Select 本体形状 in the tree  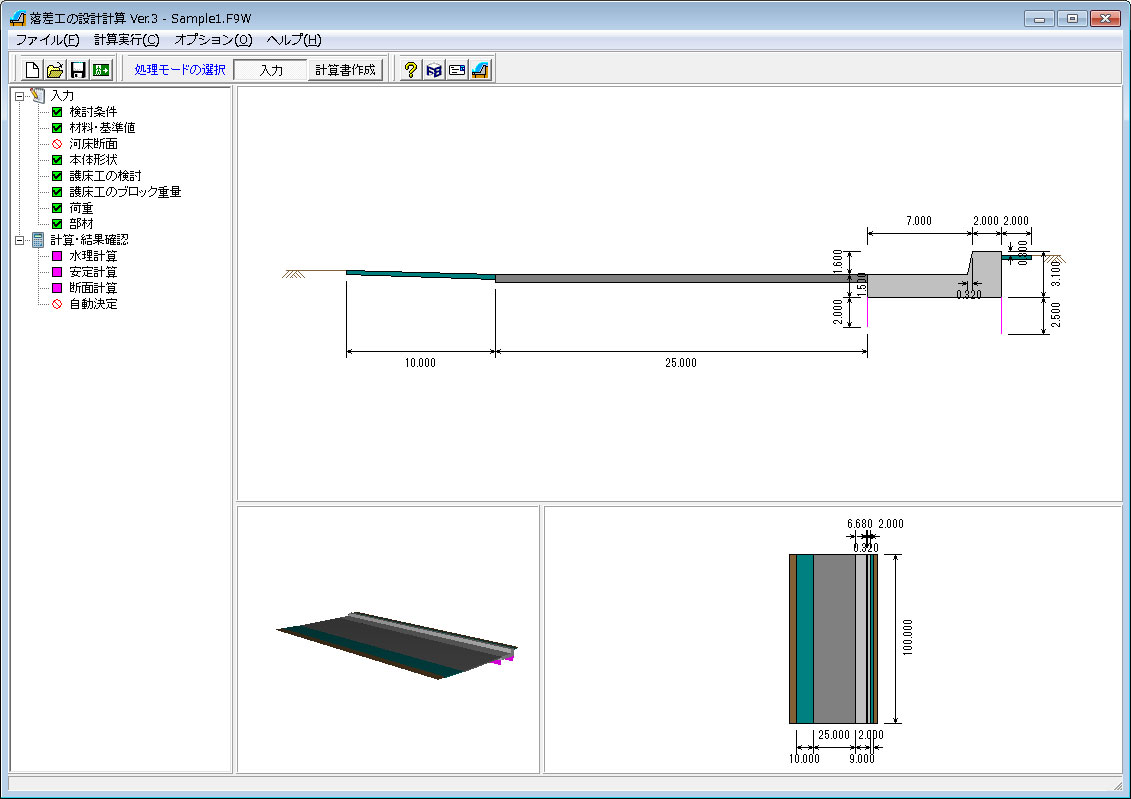pyautogui.click(x=93, y=160)
